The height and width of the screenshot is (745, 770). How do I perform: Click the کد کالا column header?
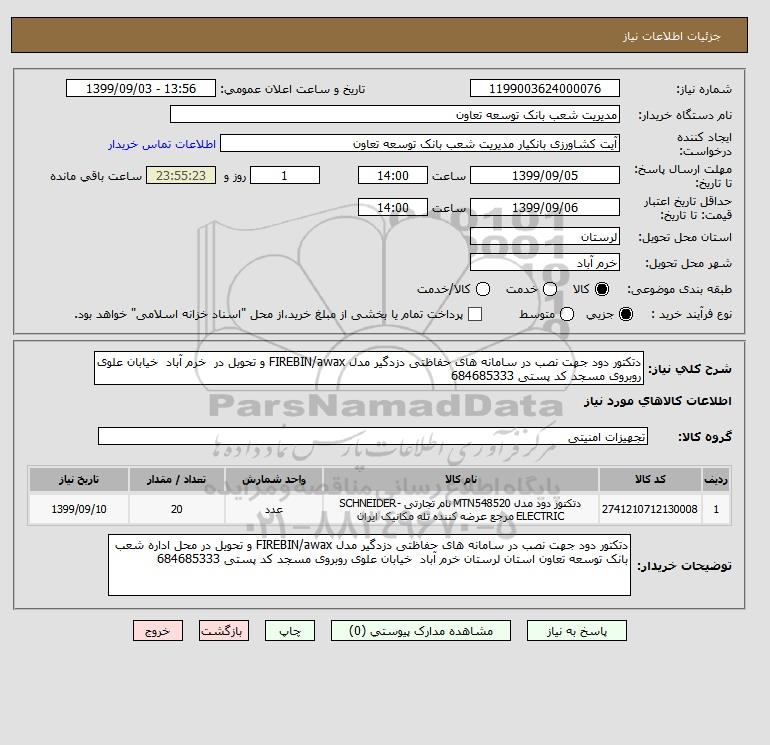650,479
